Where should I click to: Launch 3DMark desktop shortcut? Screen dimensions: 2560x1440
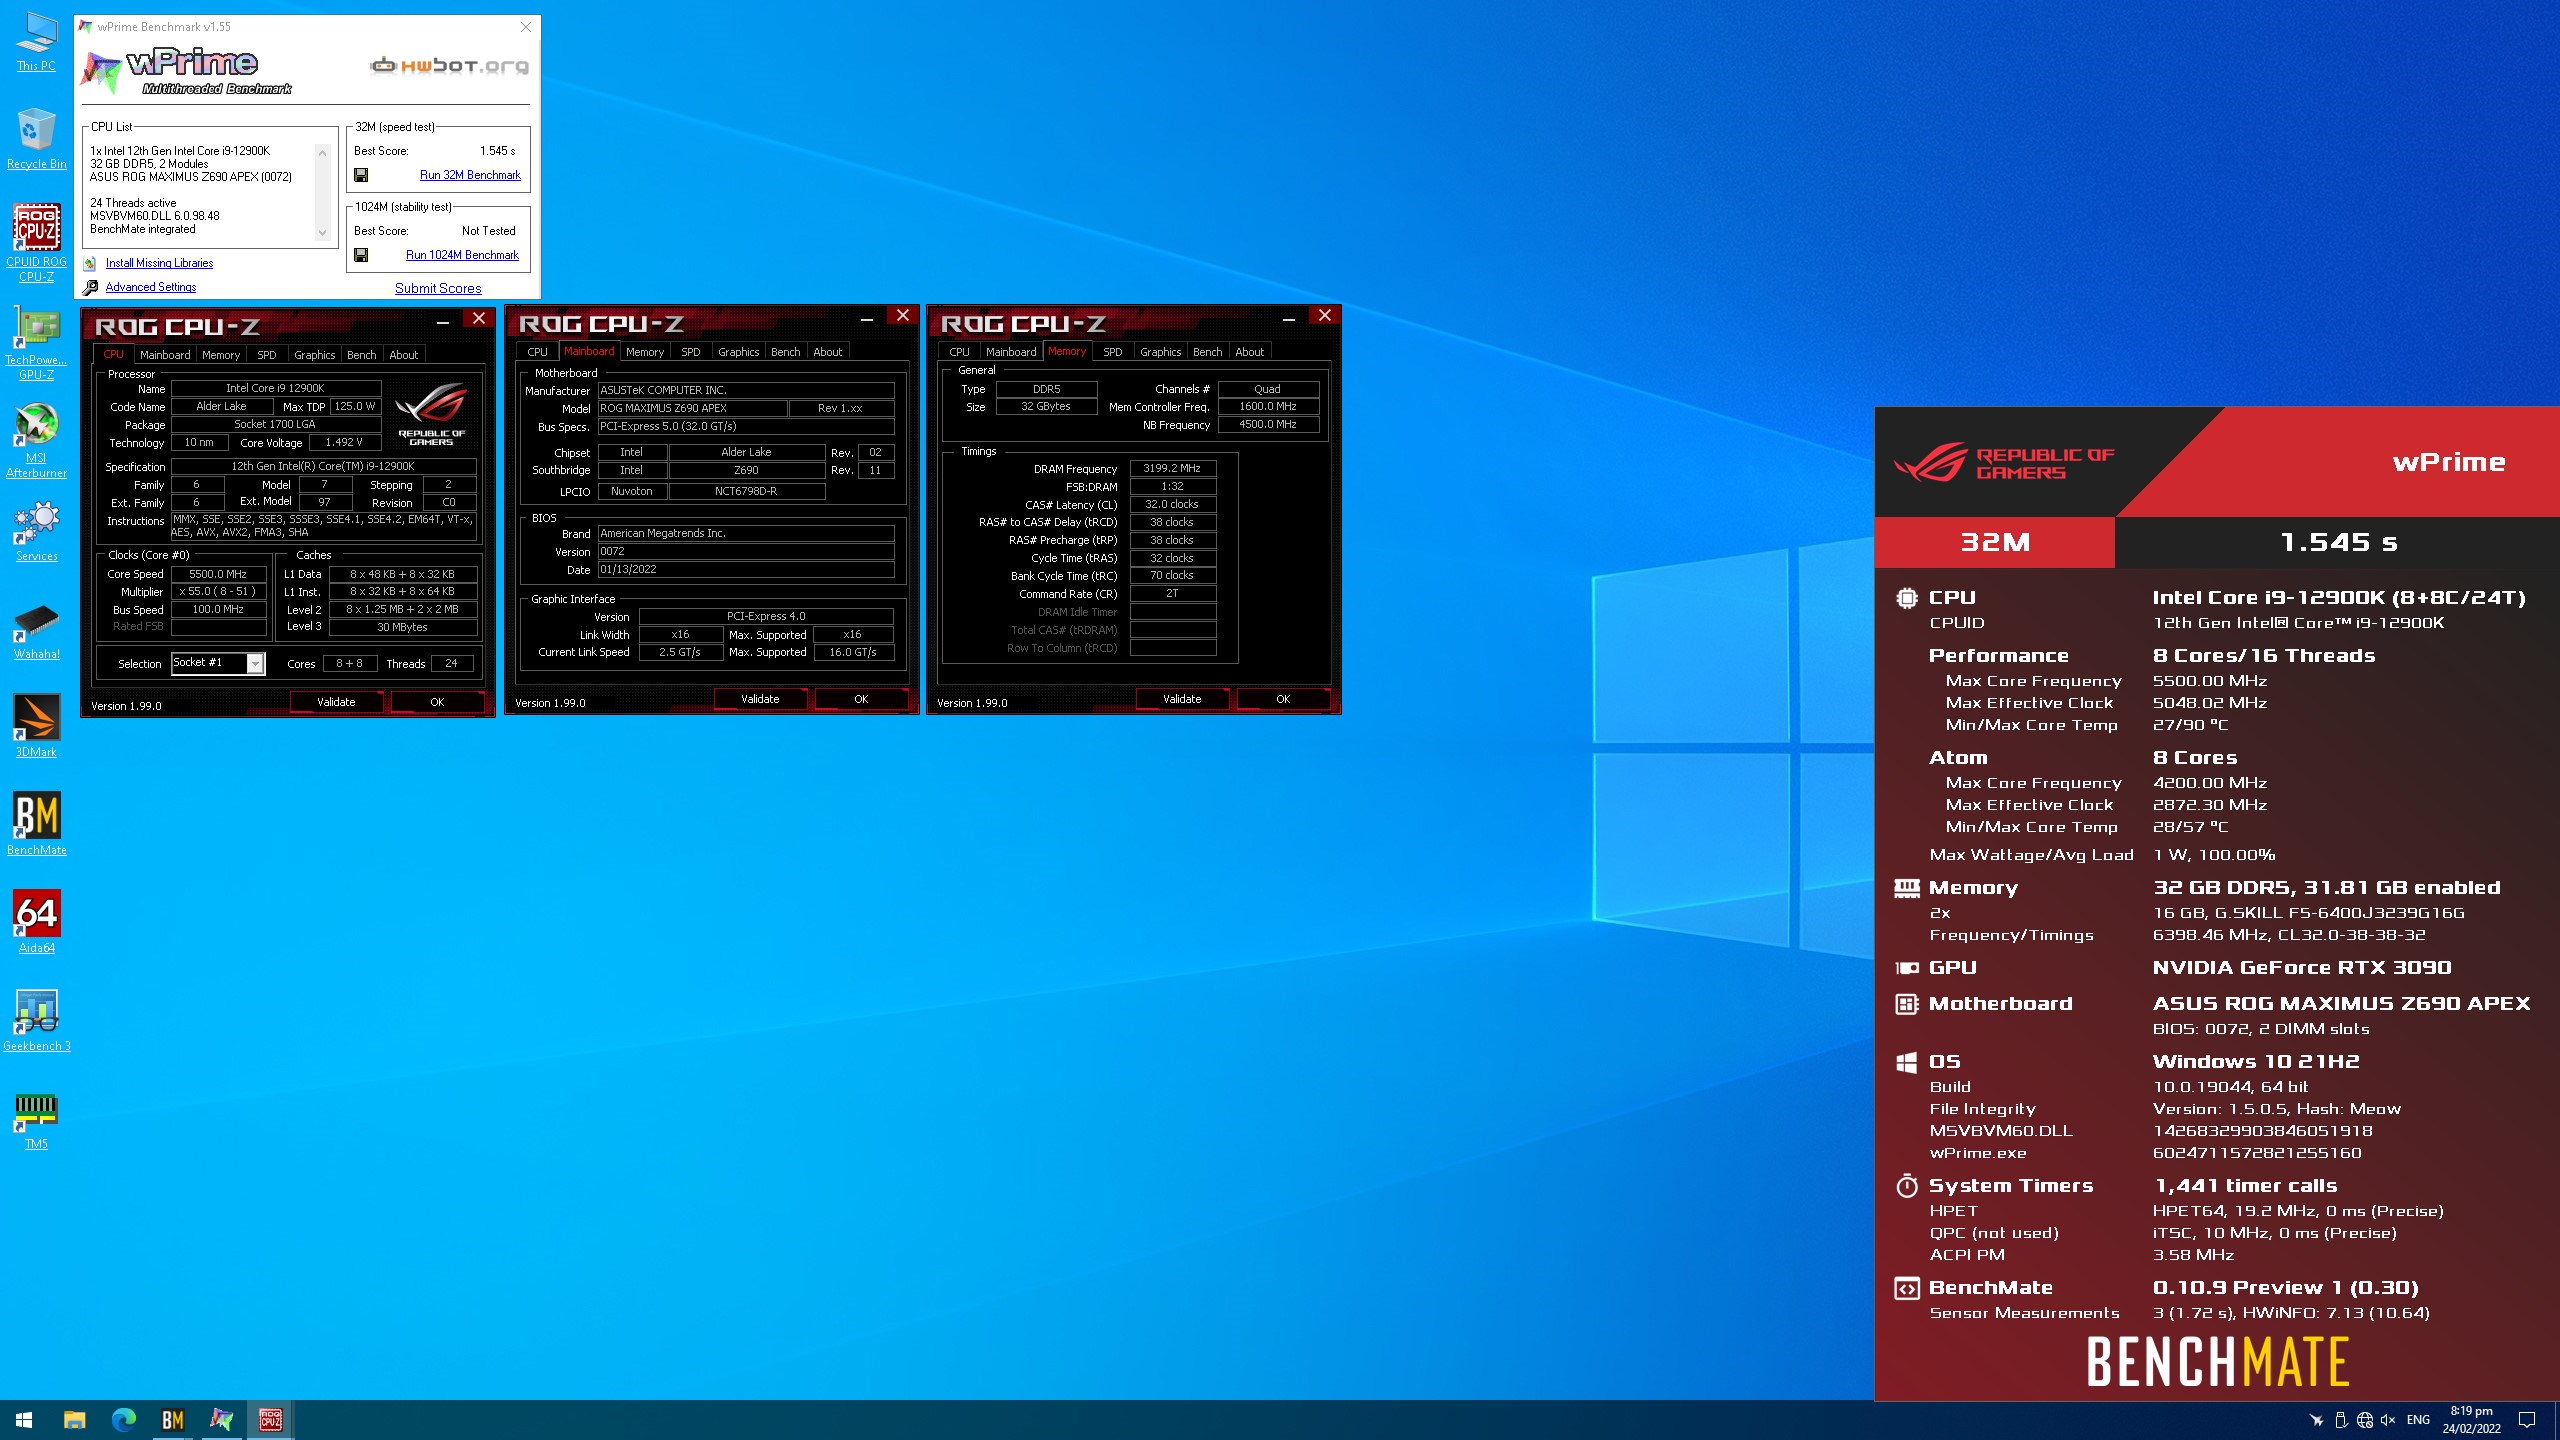(36, 727)
